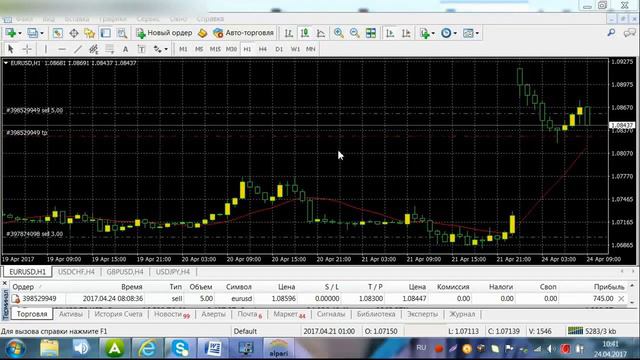Open the Templates icon
Screen dimensions: 640x360
(468, 33)
